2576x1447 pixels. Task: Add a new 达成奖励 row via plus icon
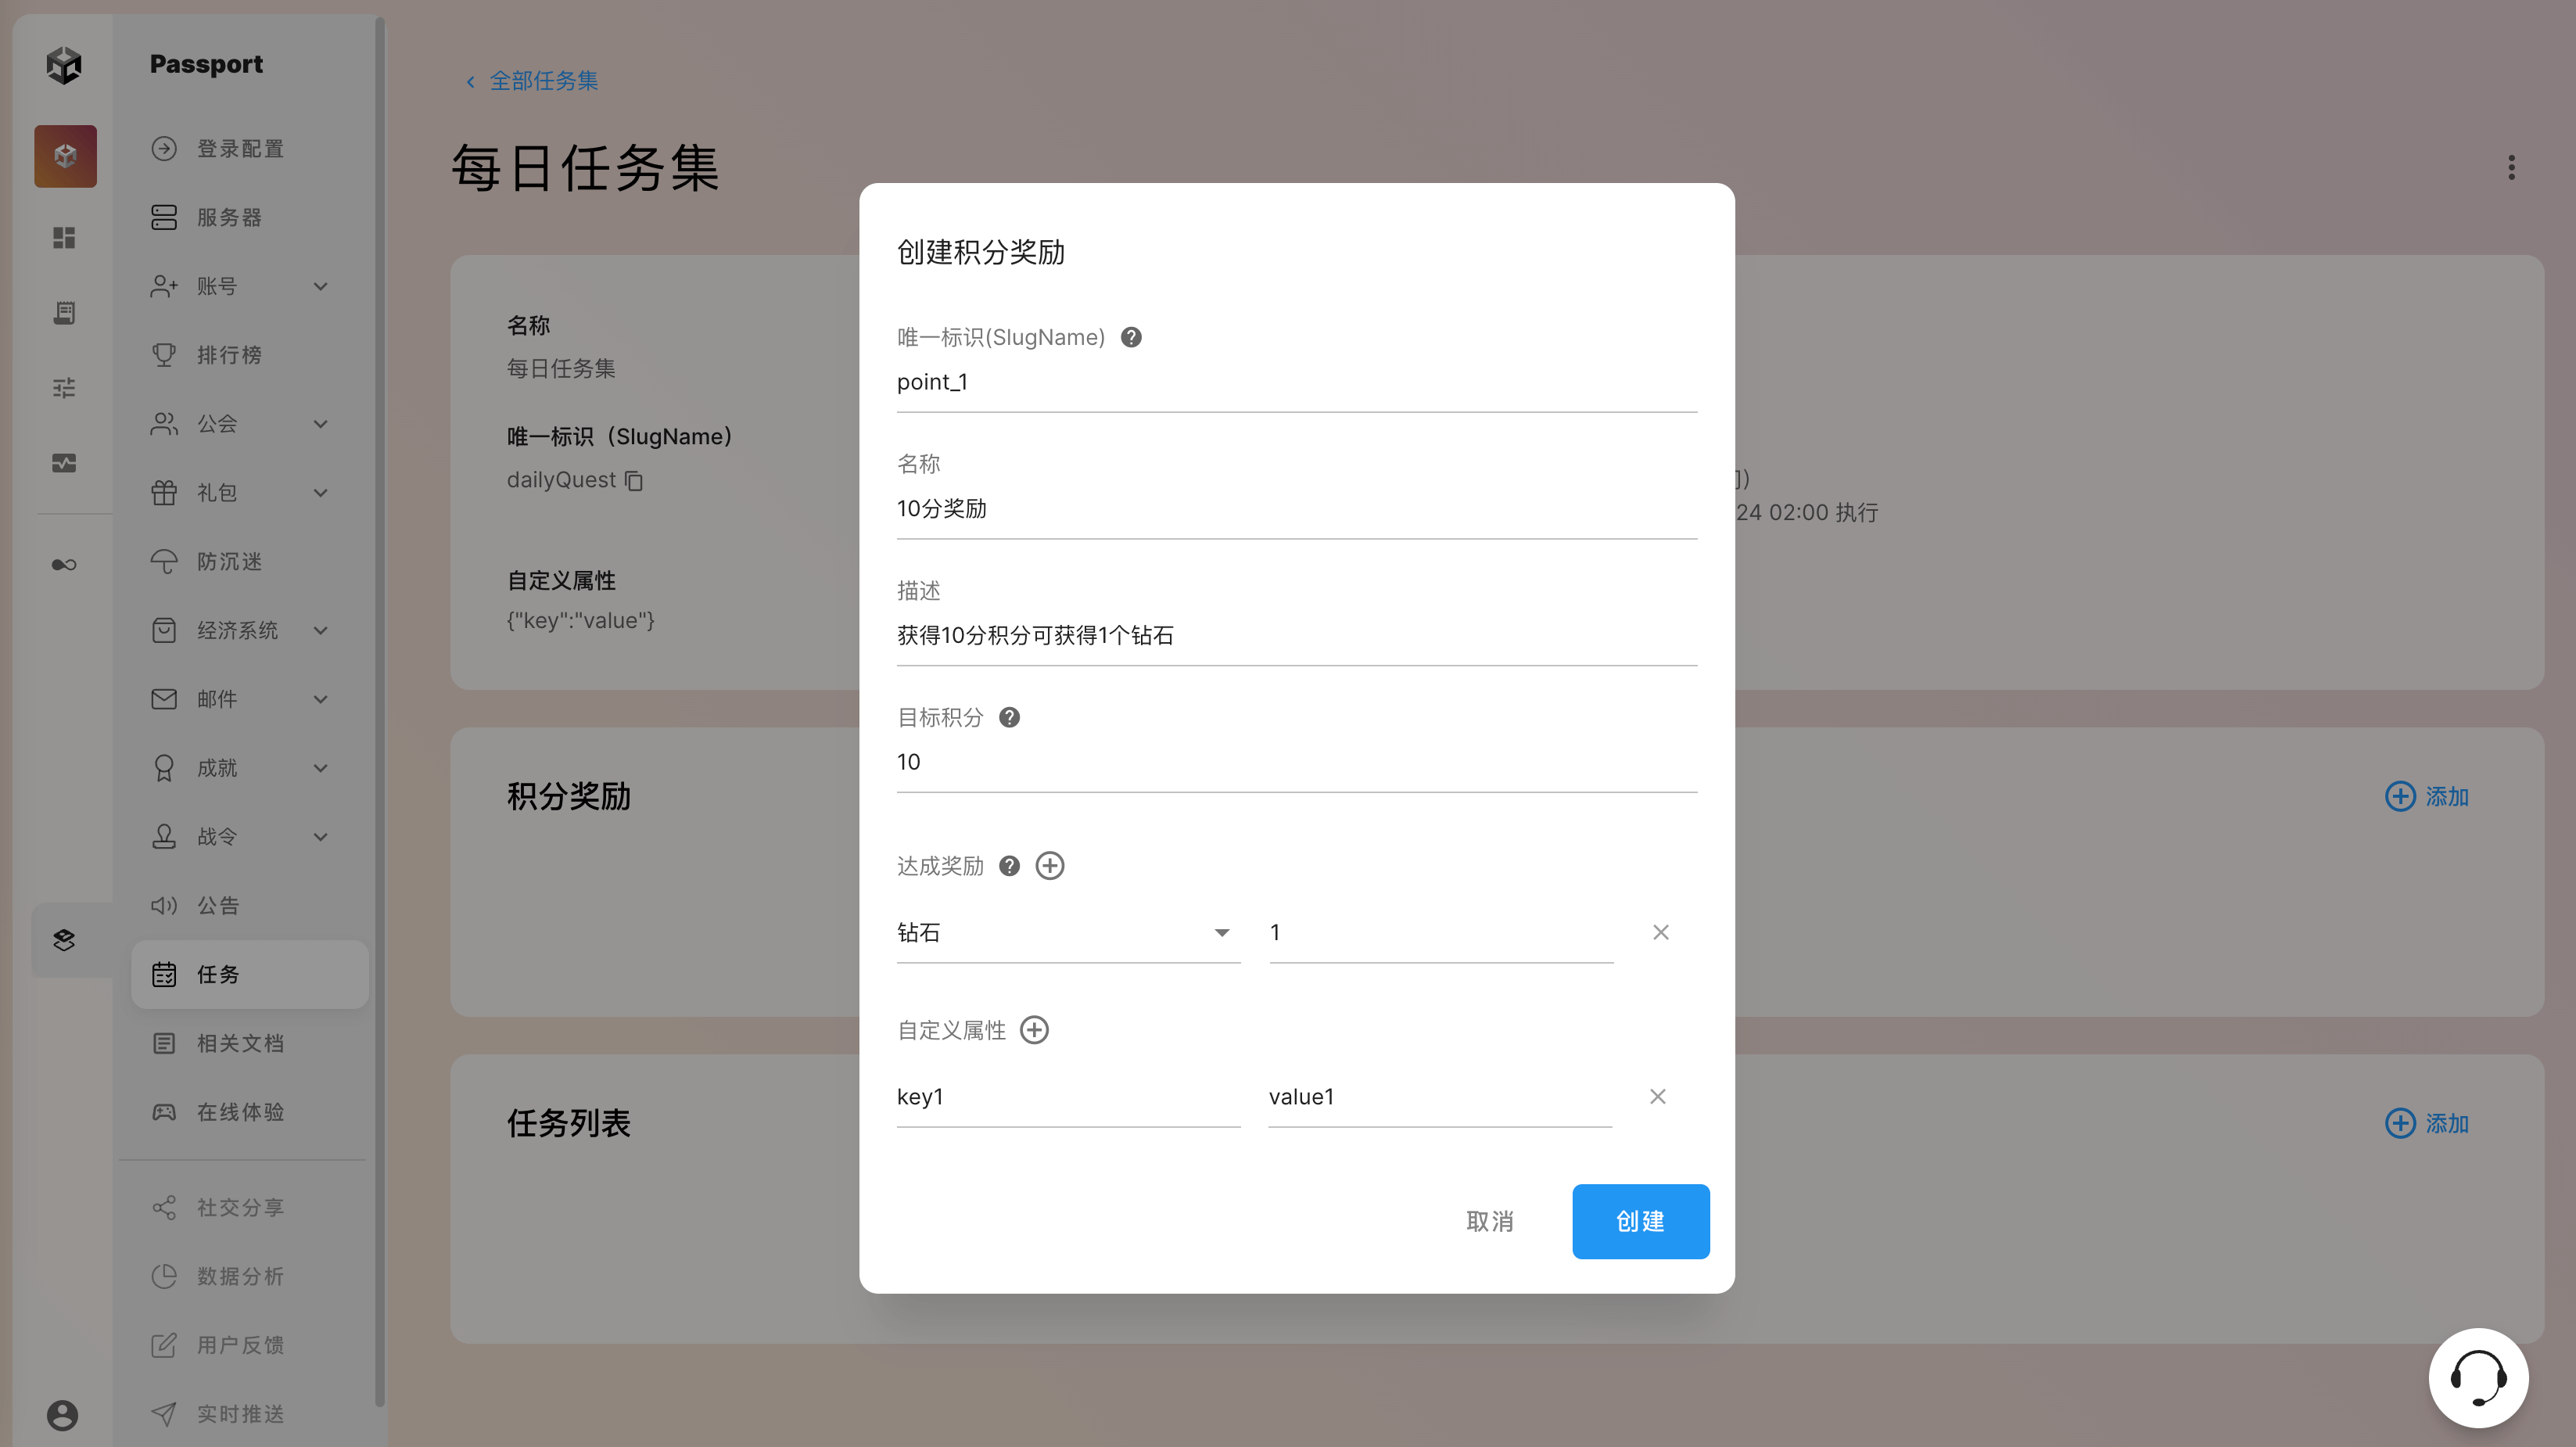1049,866
